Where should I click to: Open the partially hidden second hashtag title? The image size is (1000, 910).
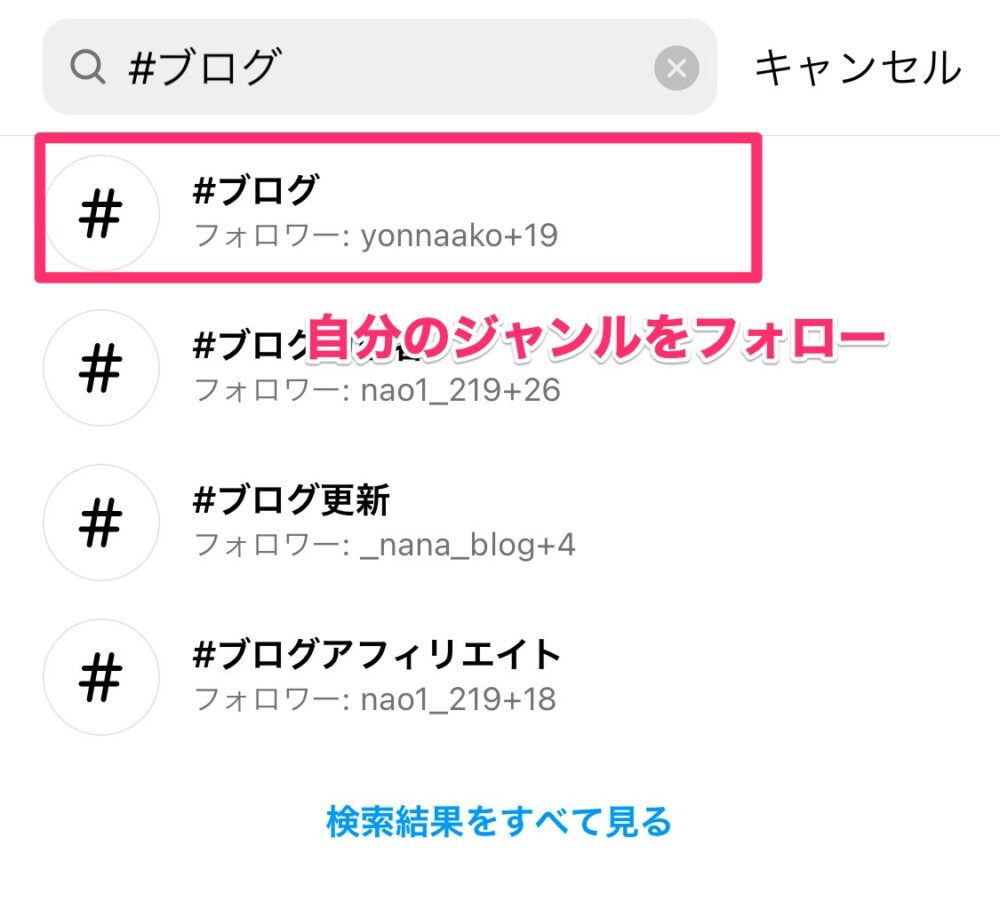pyautogui.click(x=245, y=344)
